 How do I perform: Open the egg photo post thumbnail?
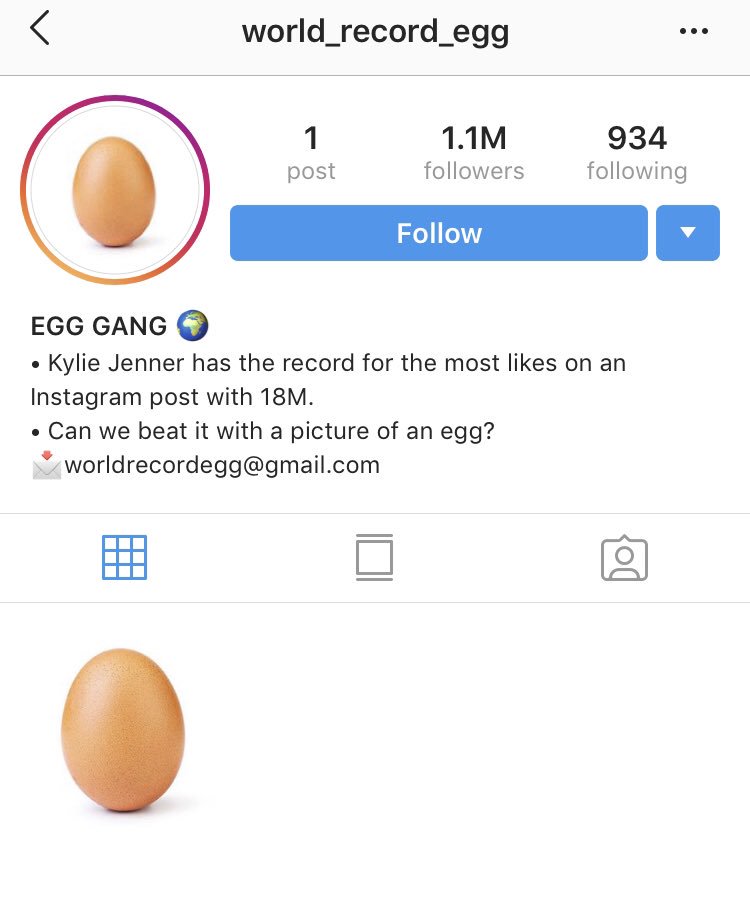(x=124, y=730)
